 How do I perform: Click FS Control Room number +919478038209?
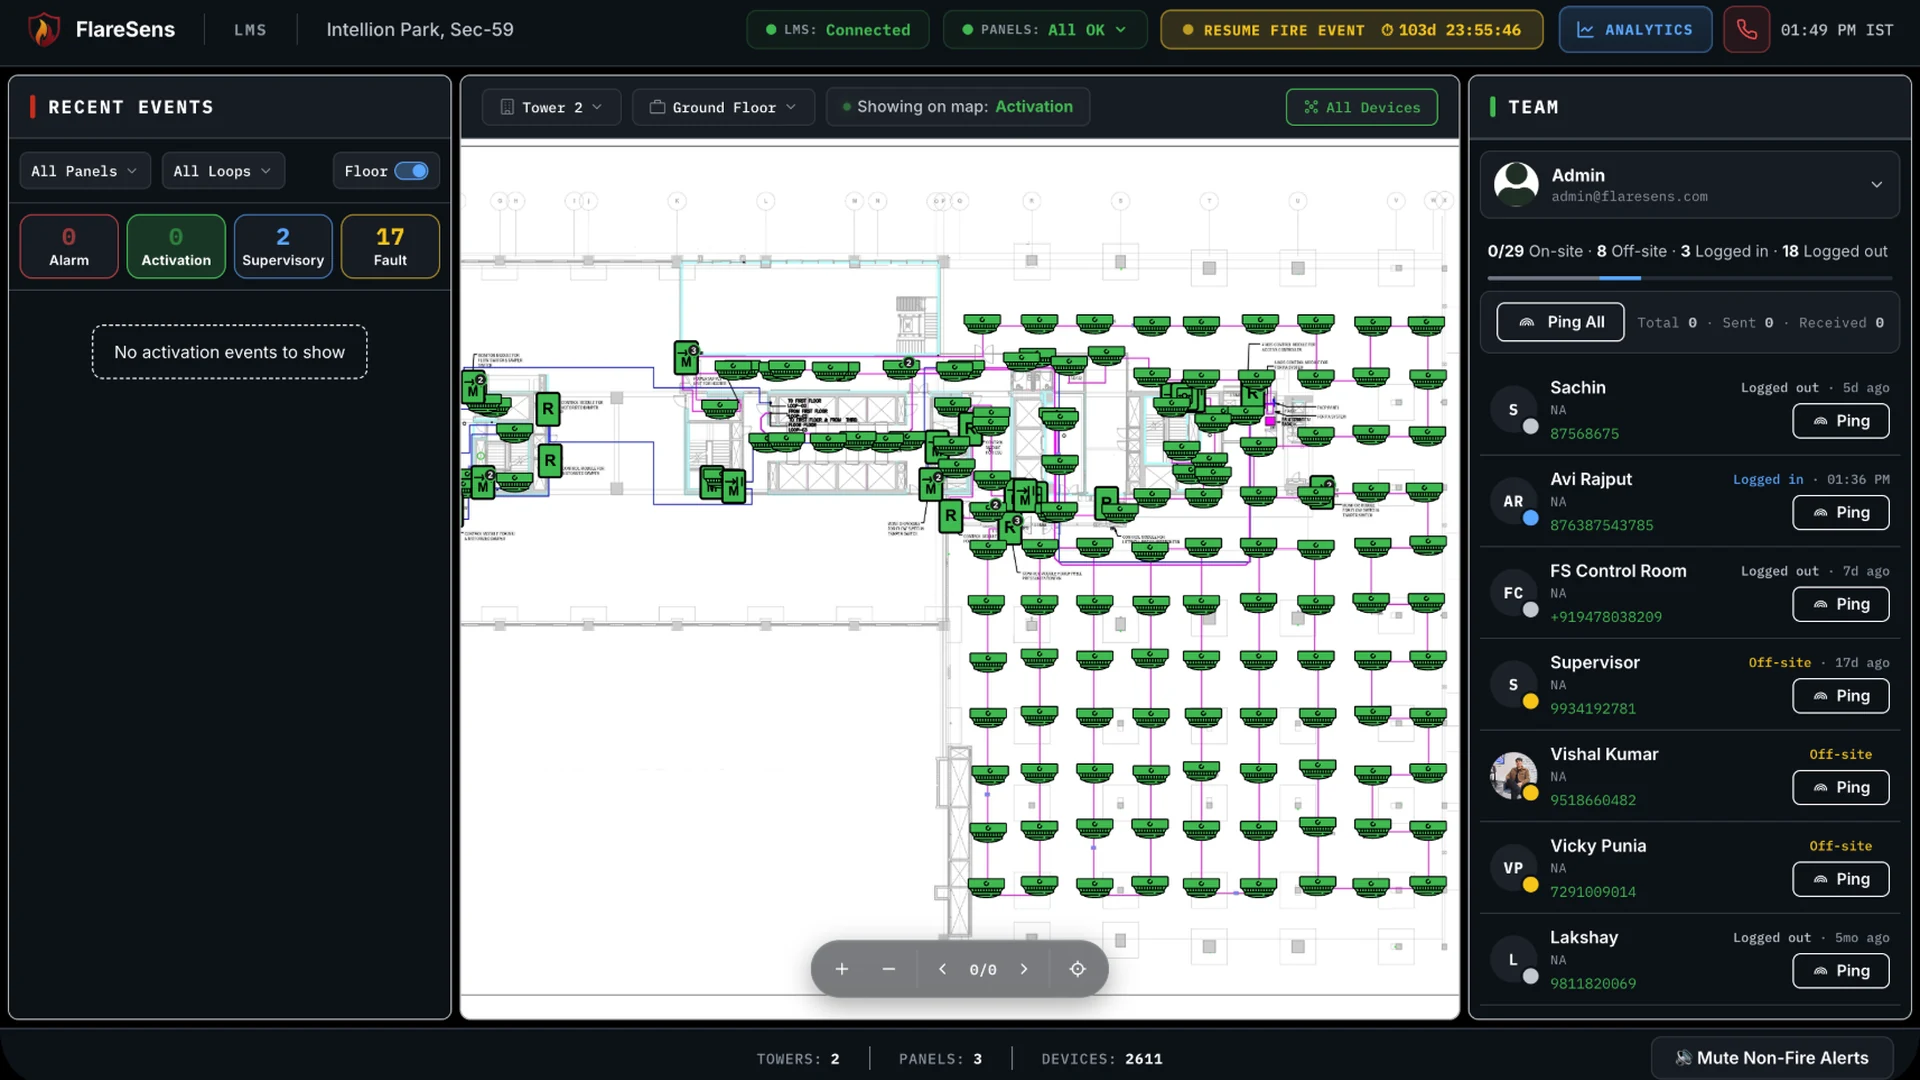1605,617
